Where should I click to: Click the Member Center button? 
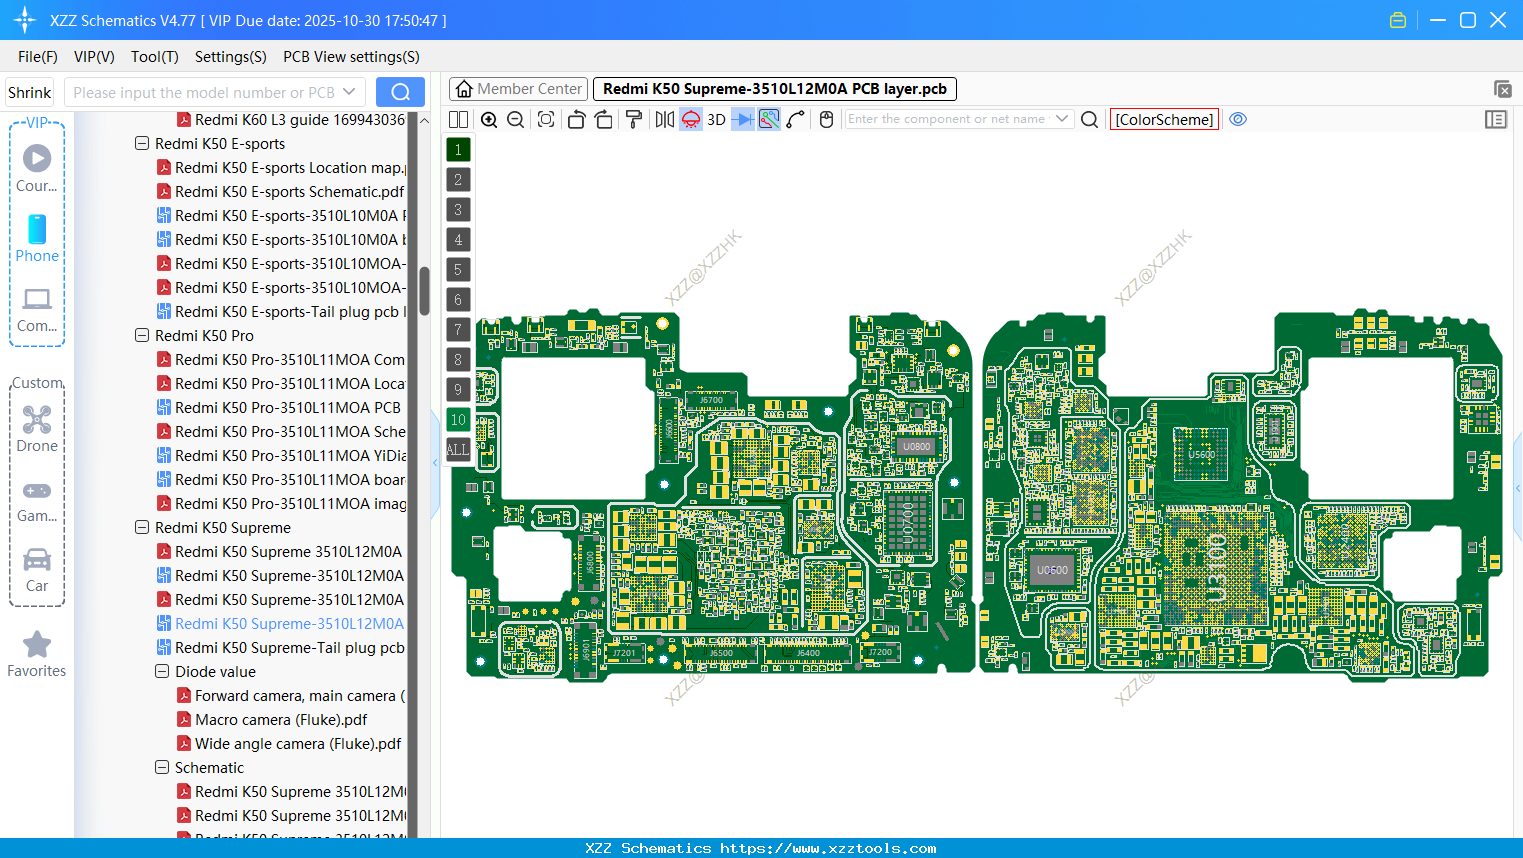(x=518, y=88)
